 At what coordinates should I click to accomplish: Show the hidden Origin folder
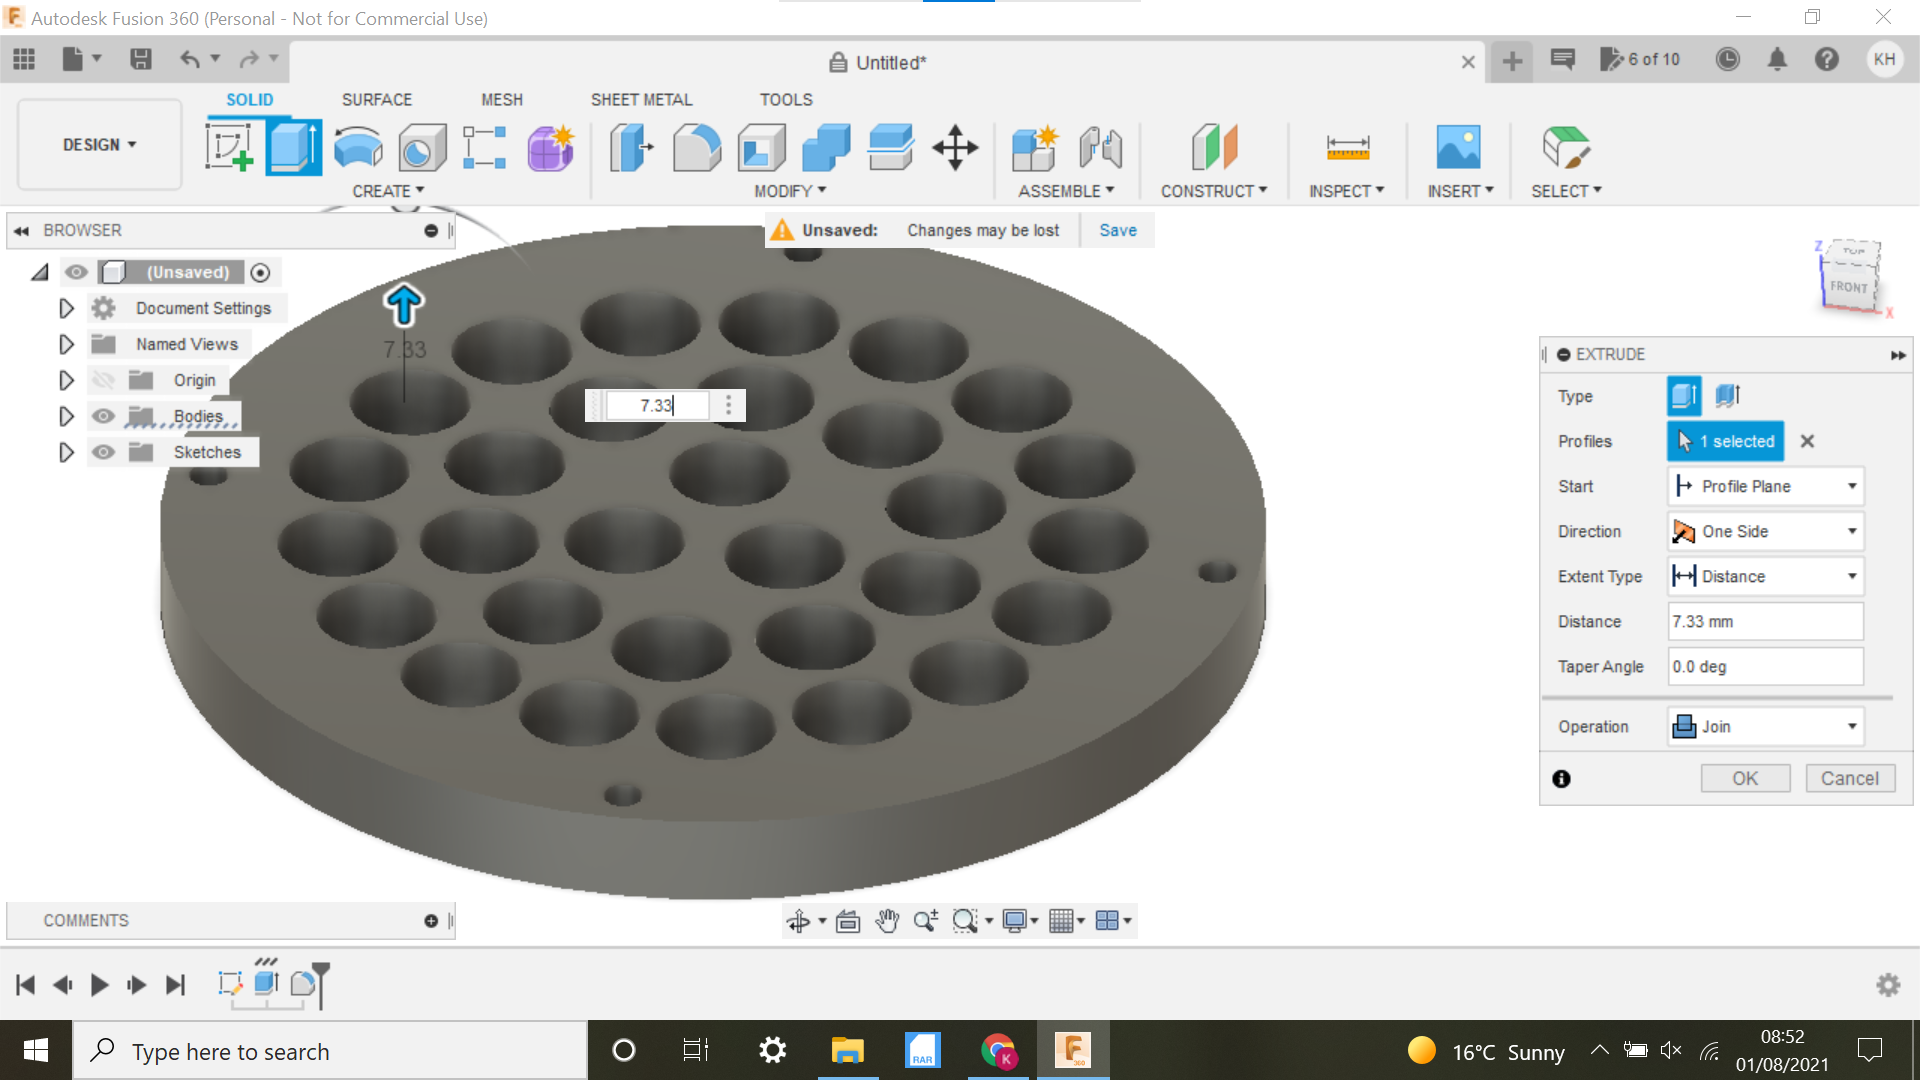tap(103, 380)
